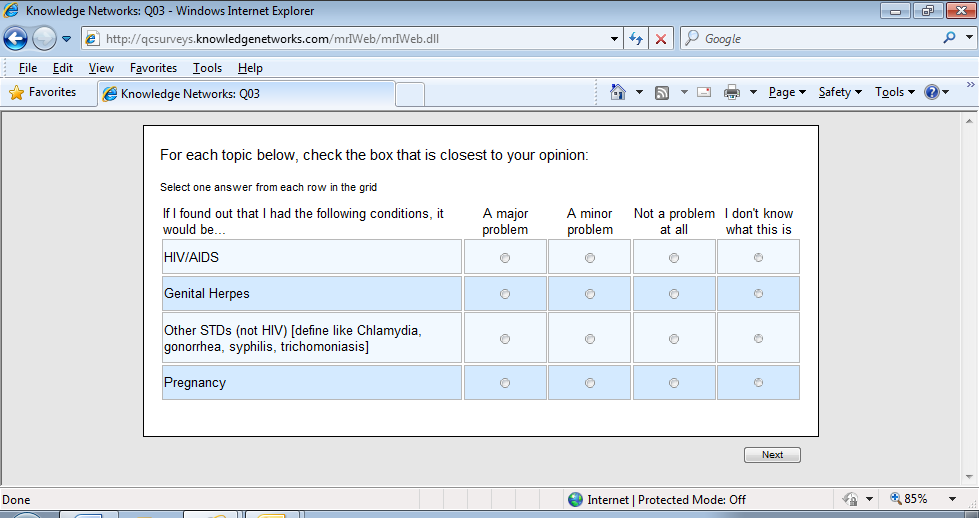This screenshot has width=979, height=518.
Task: Open a new blank tab
Action: (x=410, y=94)
